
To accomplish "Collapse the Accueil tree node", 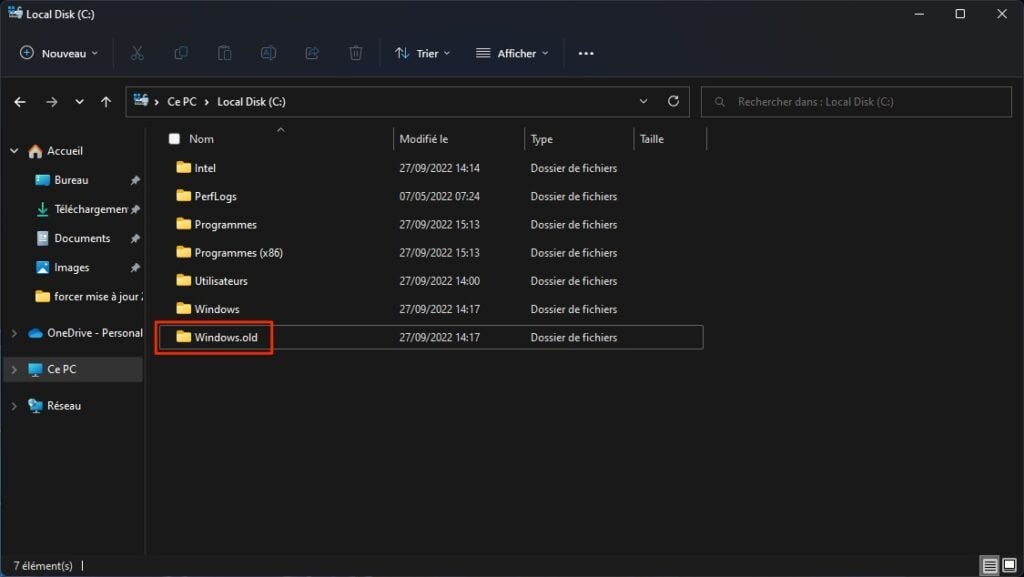I will pyautogui.click(x=14, y=151).
